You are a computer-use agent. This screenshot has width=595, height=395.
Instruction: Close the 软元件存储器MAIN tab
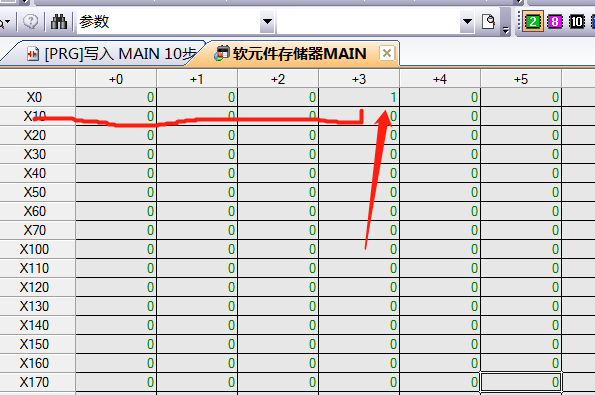[x=387, y=53]
